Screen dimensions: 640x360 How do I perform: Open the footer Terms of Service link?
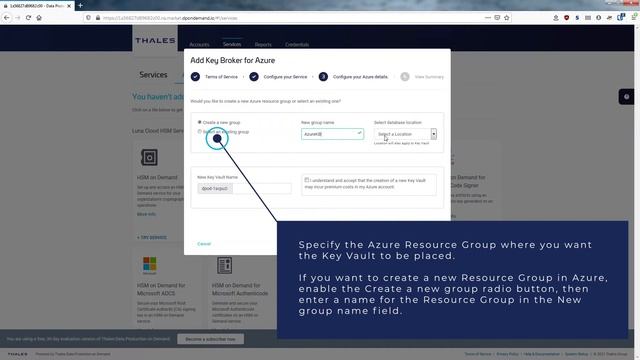pos(478,354)
